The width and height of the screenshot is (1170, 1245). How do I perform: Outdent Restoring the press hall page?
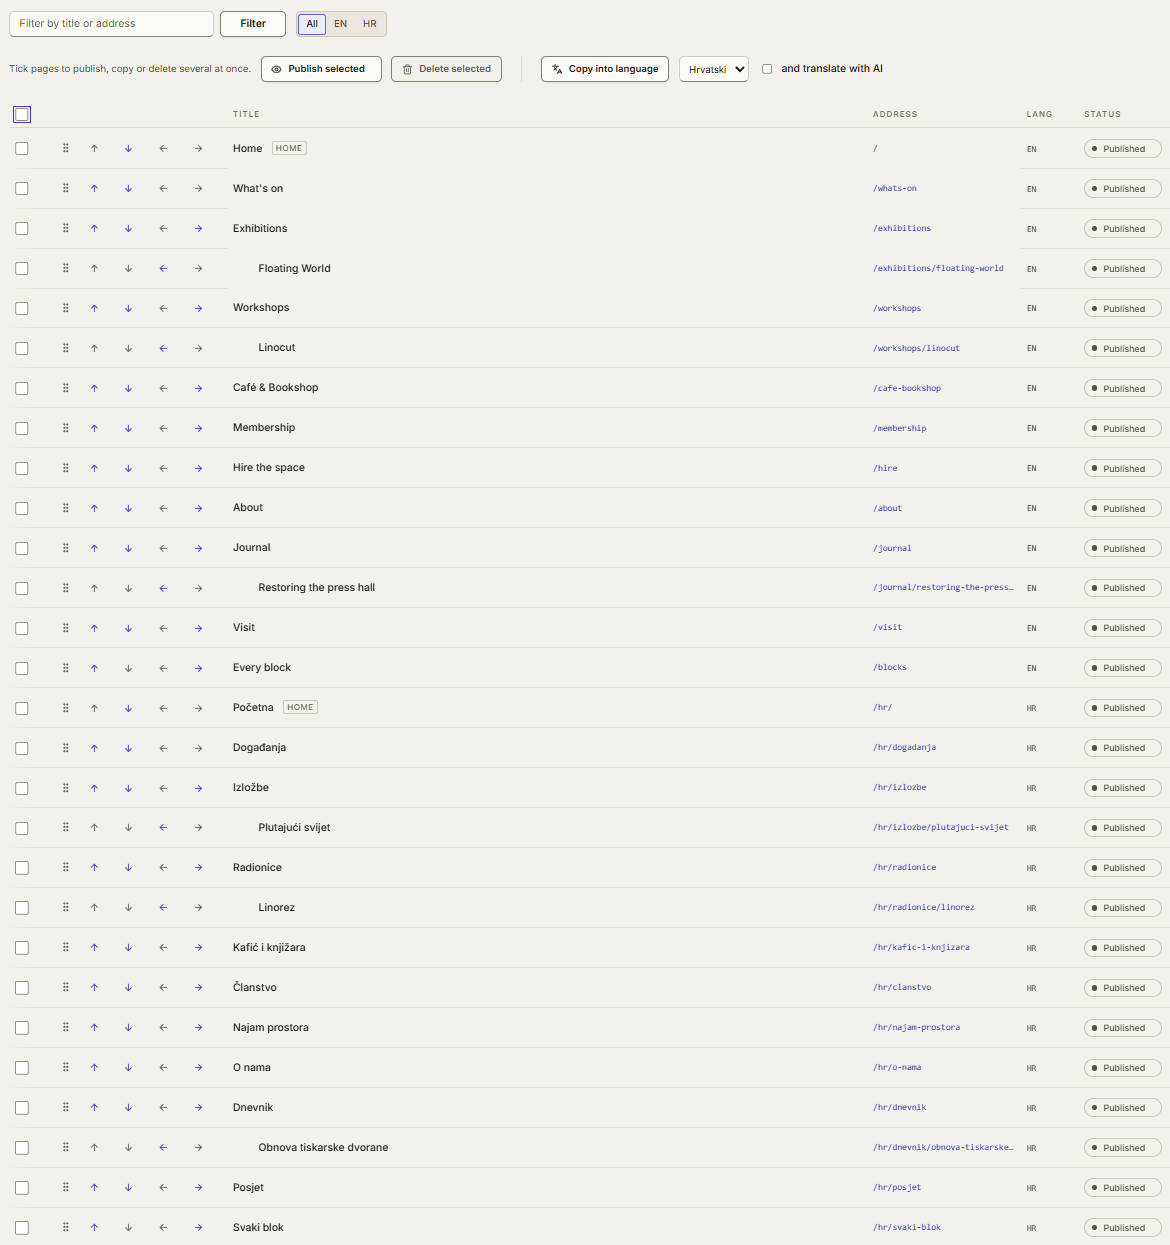coord(163,588)
